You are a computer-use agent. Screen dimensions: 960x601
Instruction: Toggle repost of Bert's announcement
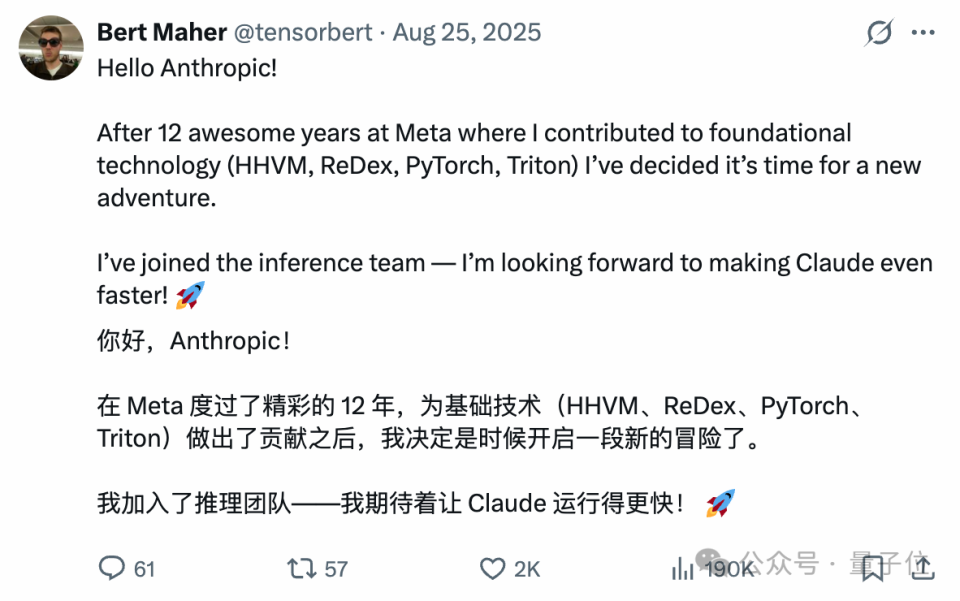click(300, 568)
